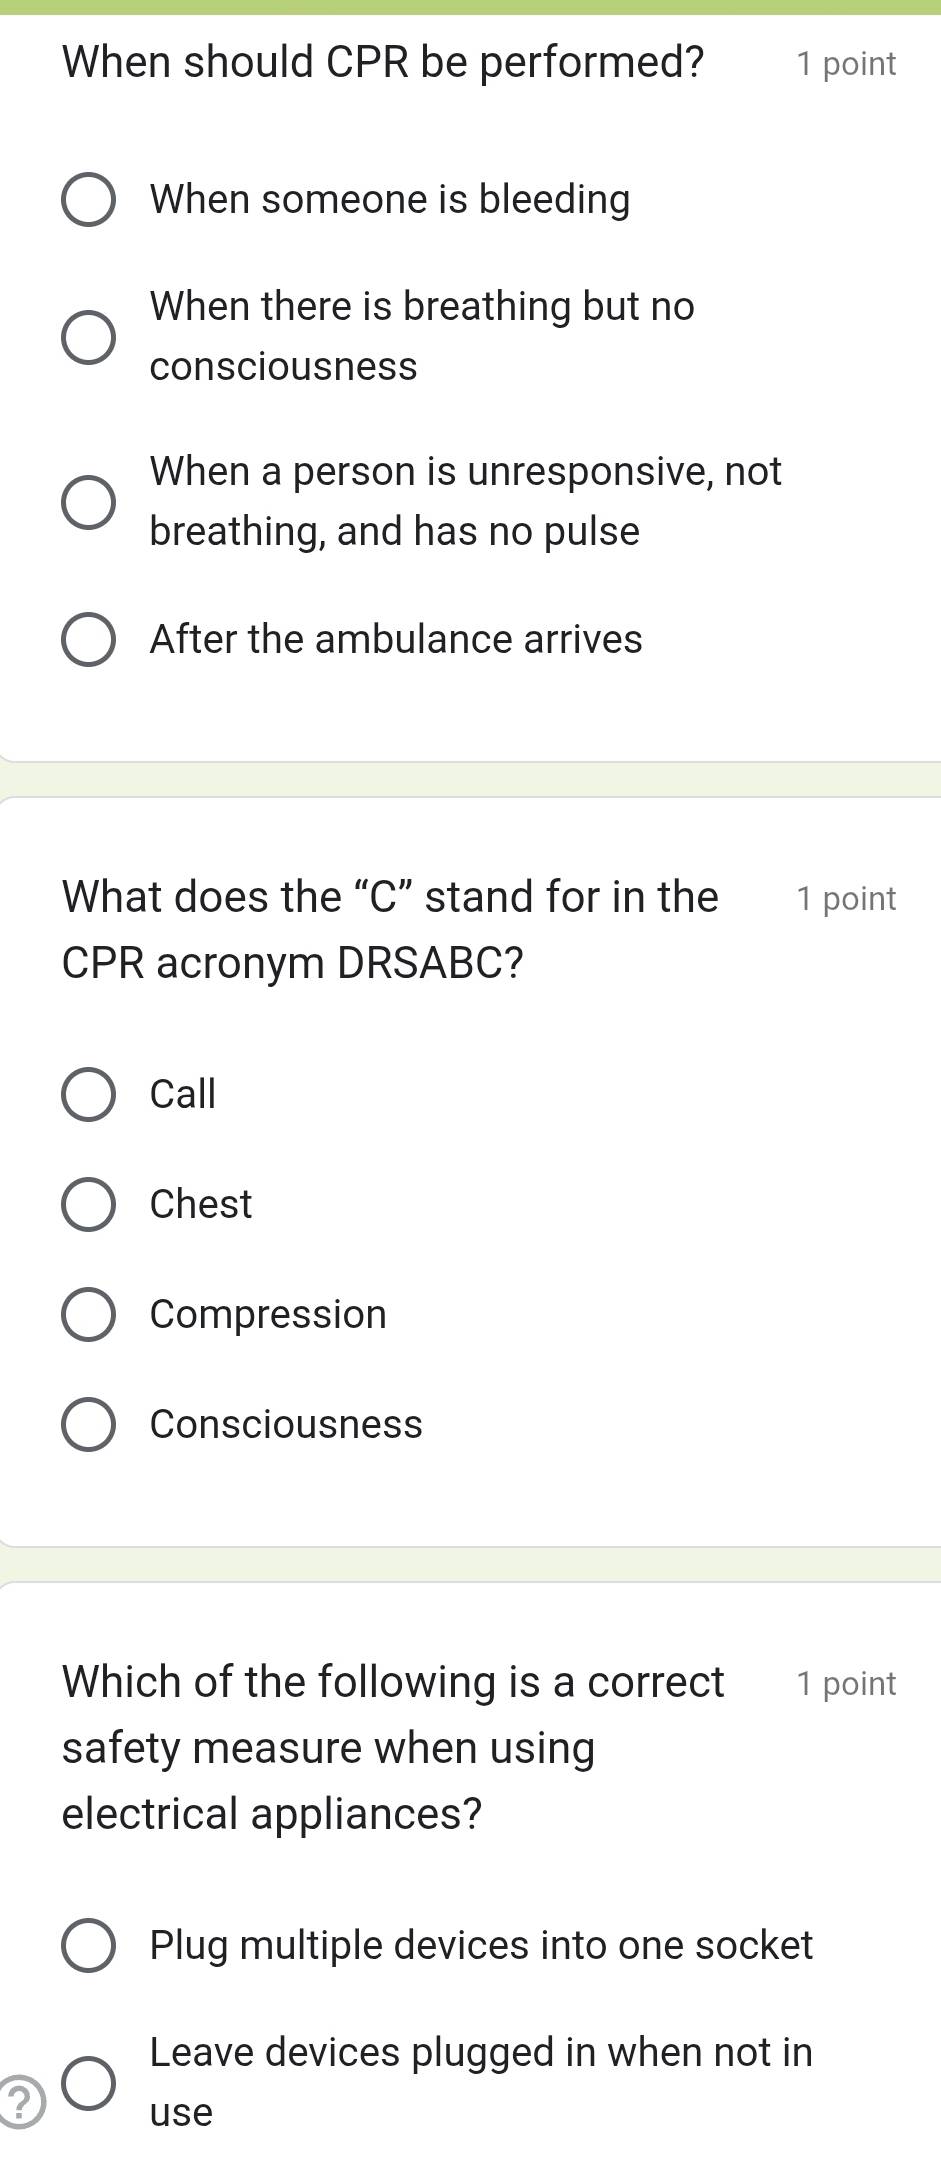This screenshot has width=941, height=2172.
Task: Click the 'Chest' option label
Action: [x=201, y=1205]
